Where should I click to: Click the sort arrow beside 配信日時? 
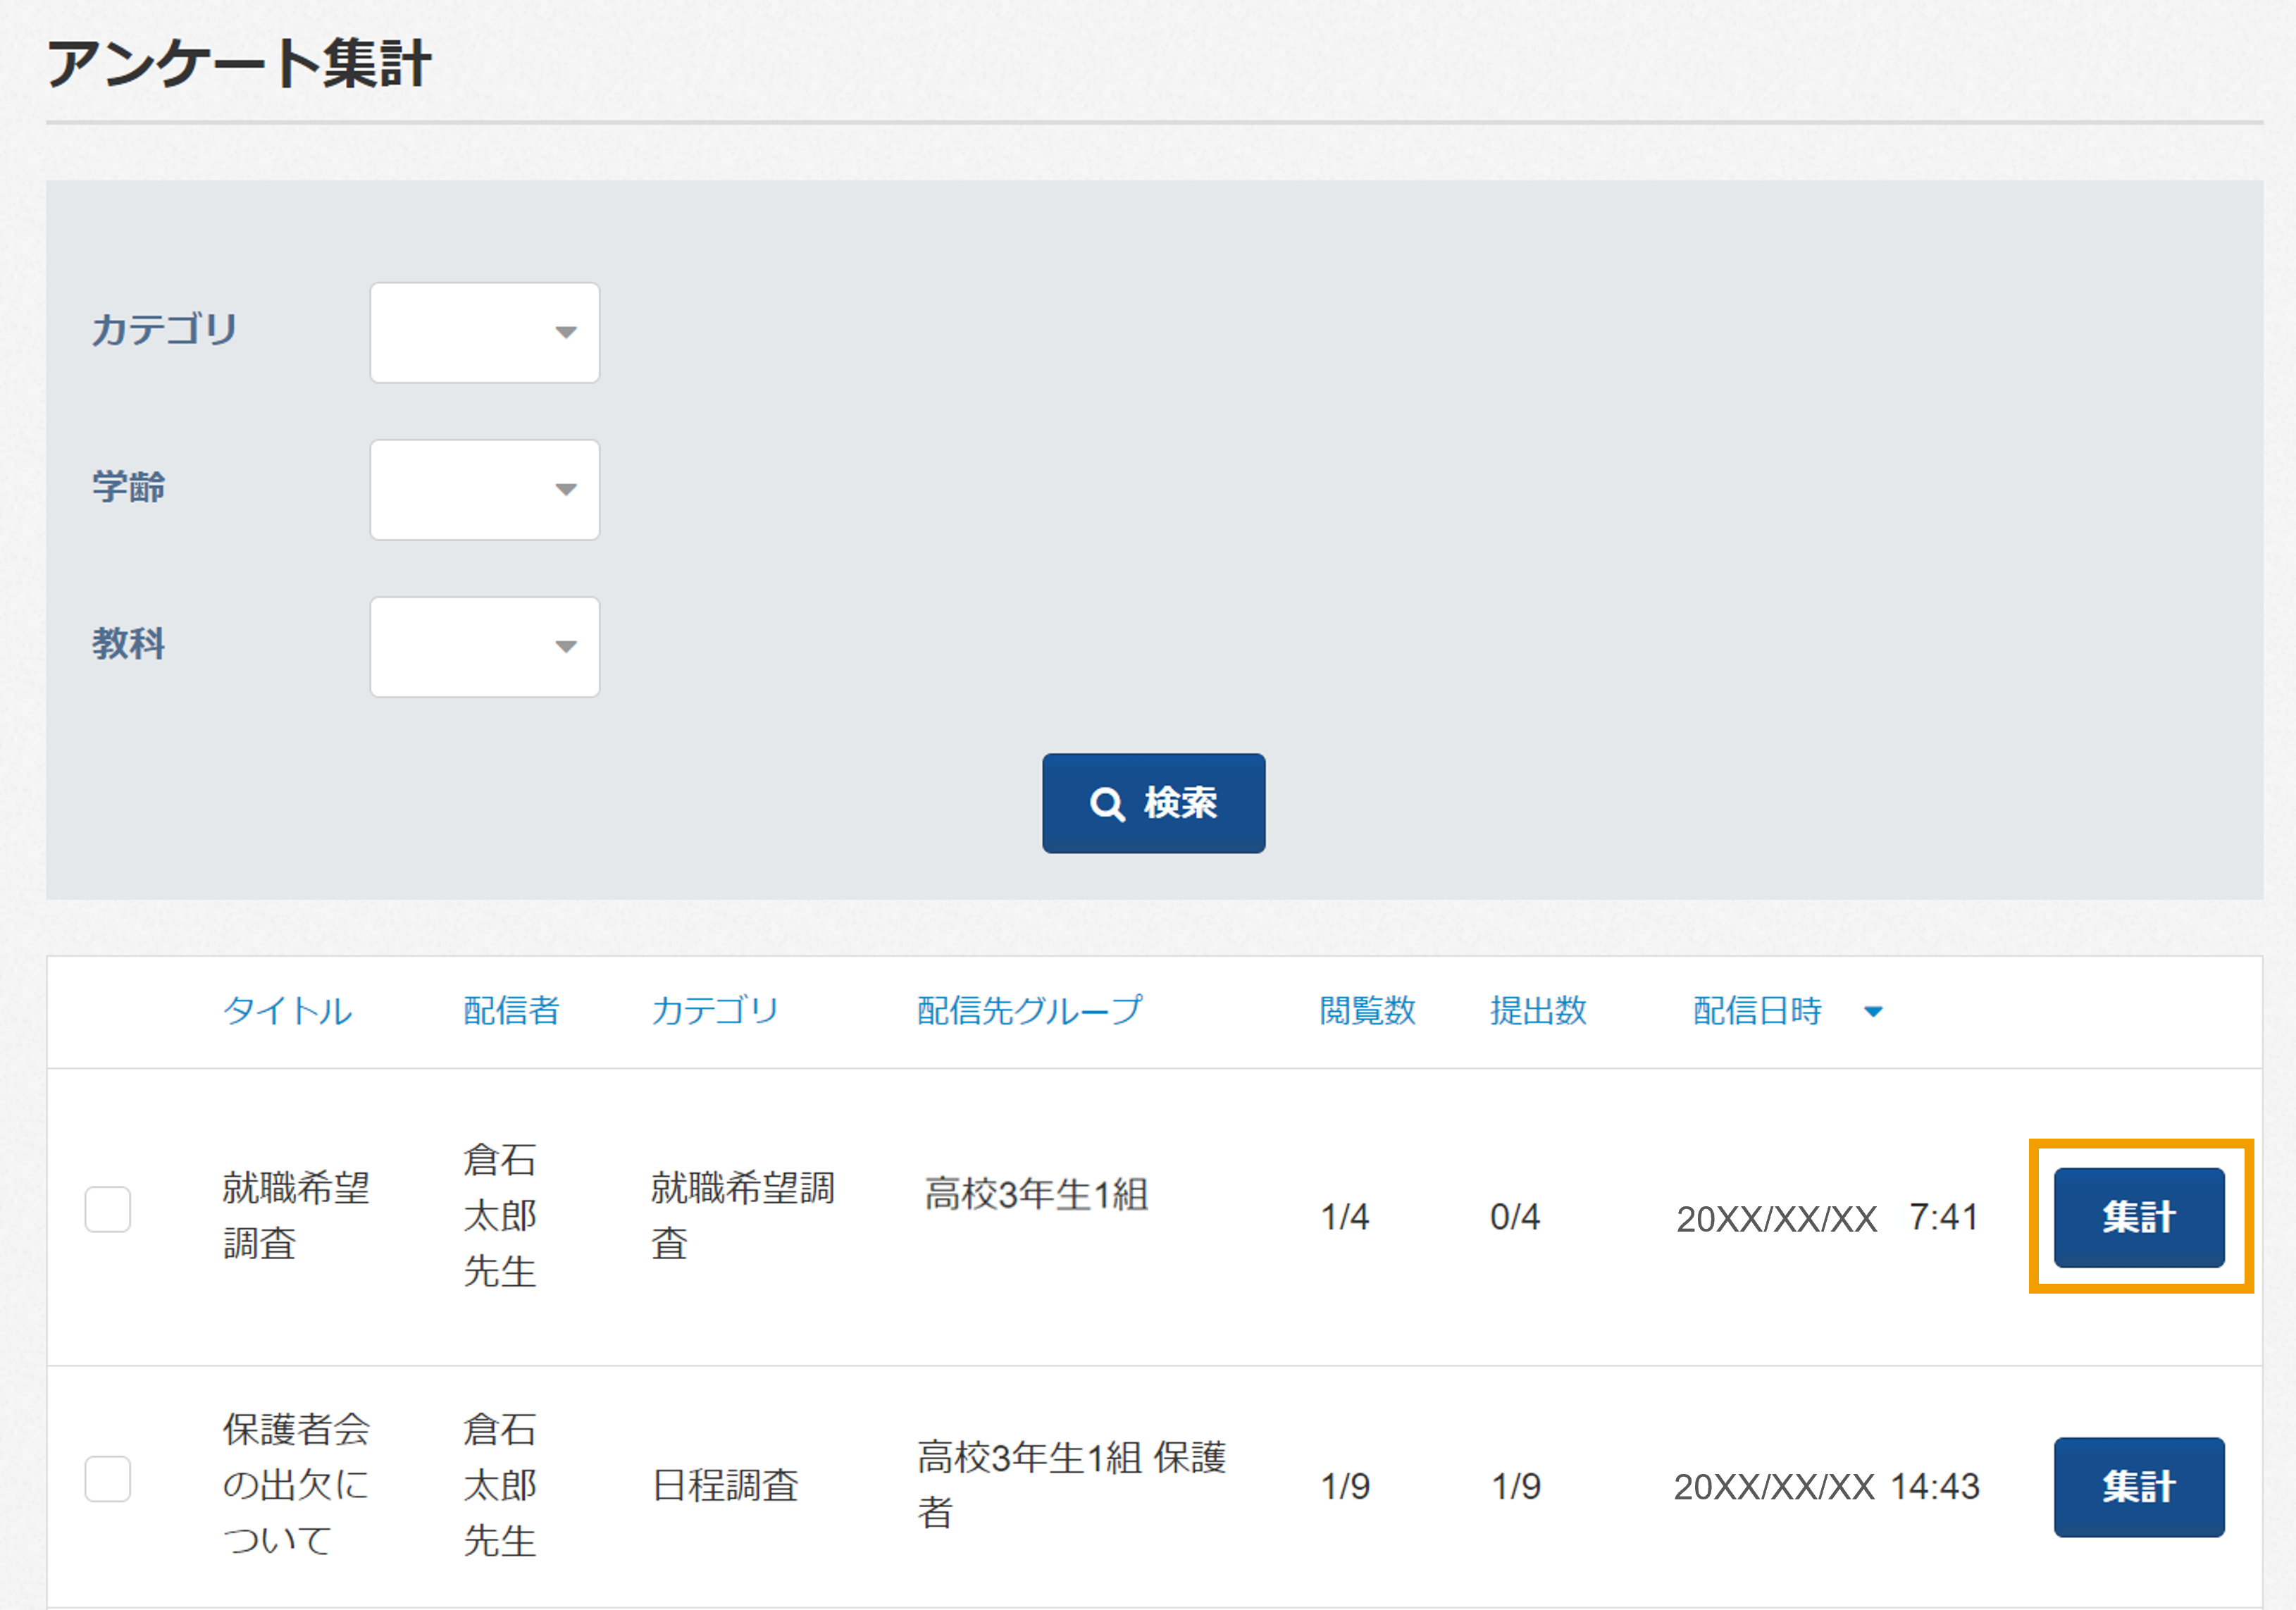(x=1874, y=1012)
